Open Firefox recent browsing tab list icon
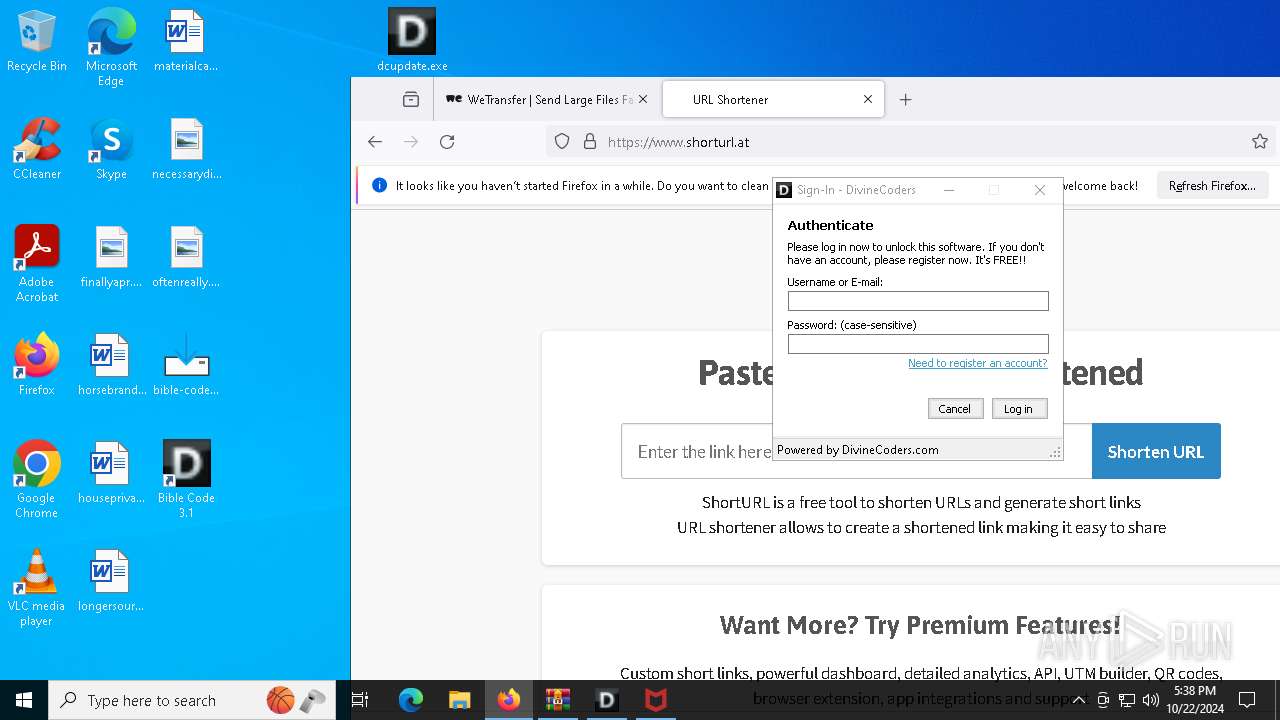 (x=411, y=99)
